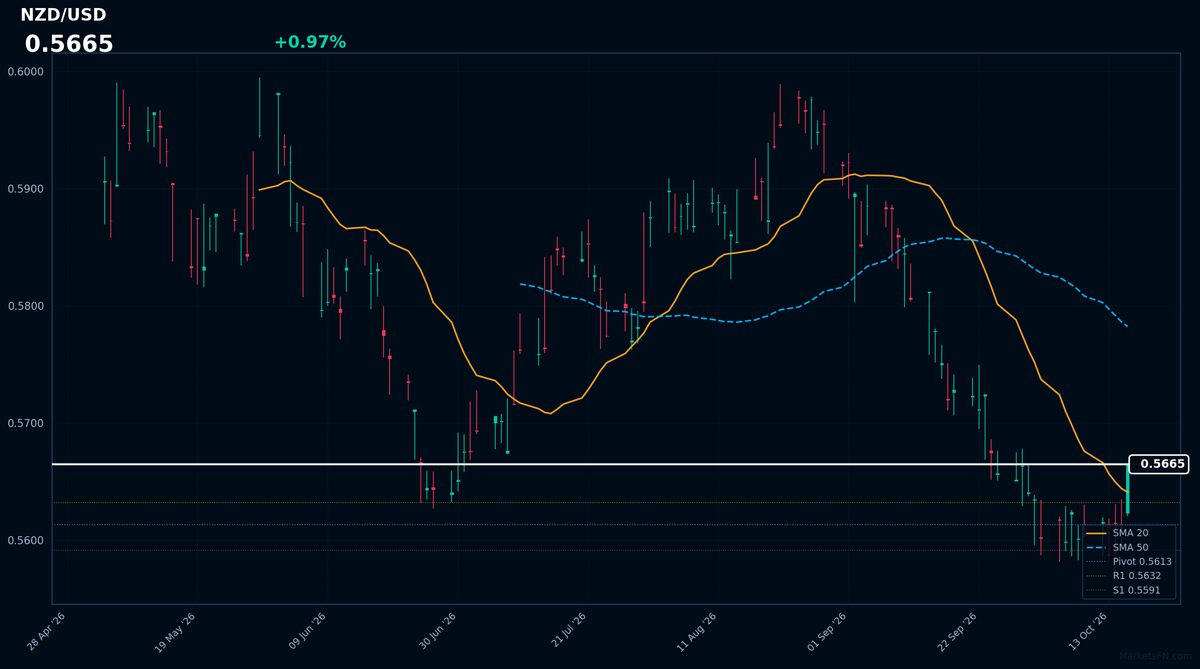Click the SMA 20 legend entry

pyautogui.click(x=1130, y=533)
